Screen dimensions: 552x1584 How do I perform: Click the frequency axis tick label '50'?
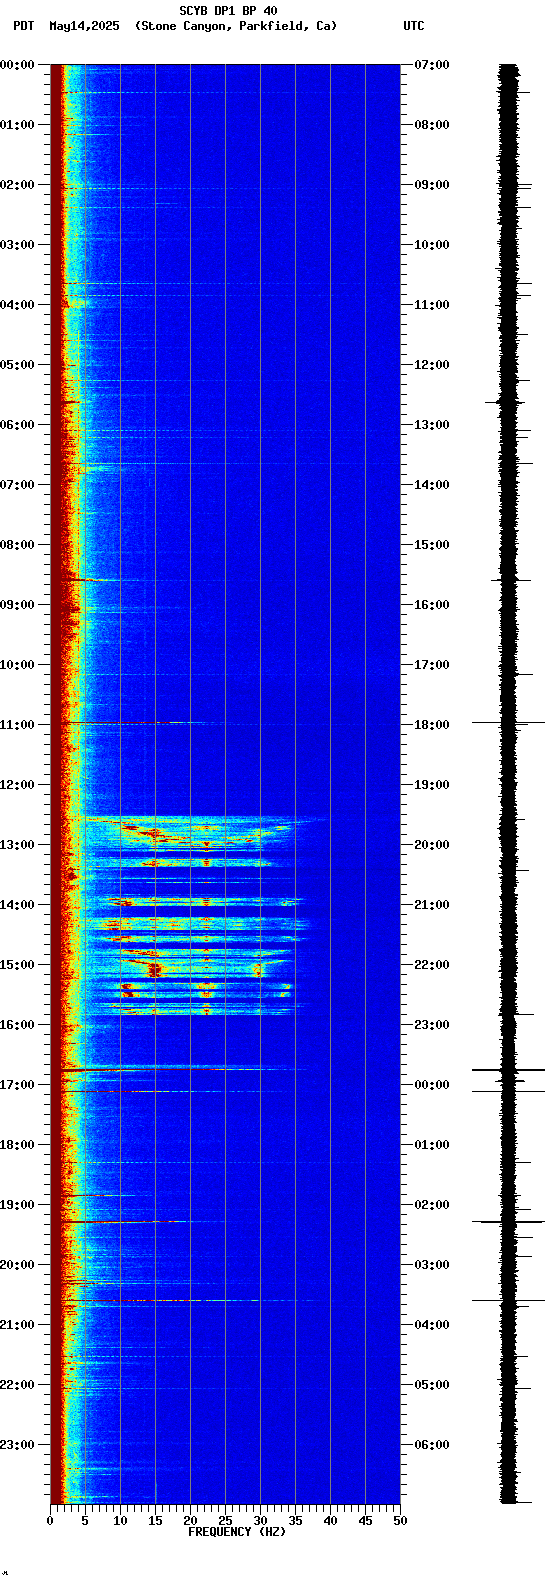click(400, 1521)
